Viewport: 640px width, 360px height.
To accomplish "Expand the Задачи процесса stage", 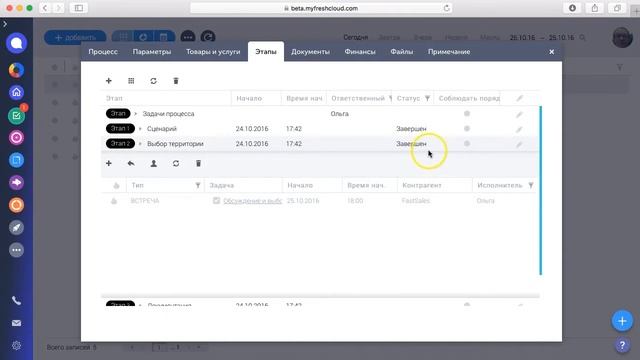I will tap(136, 114).
